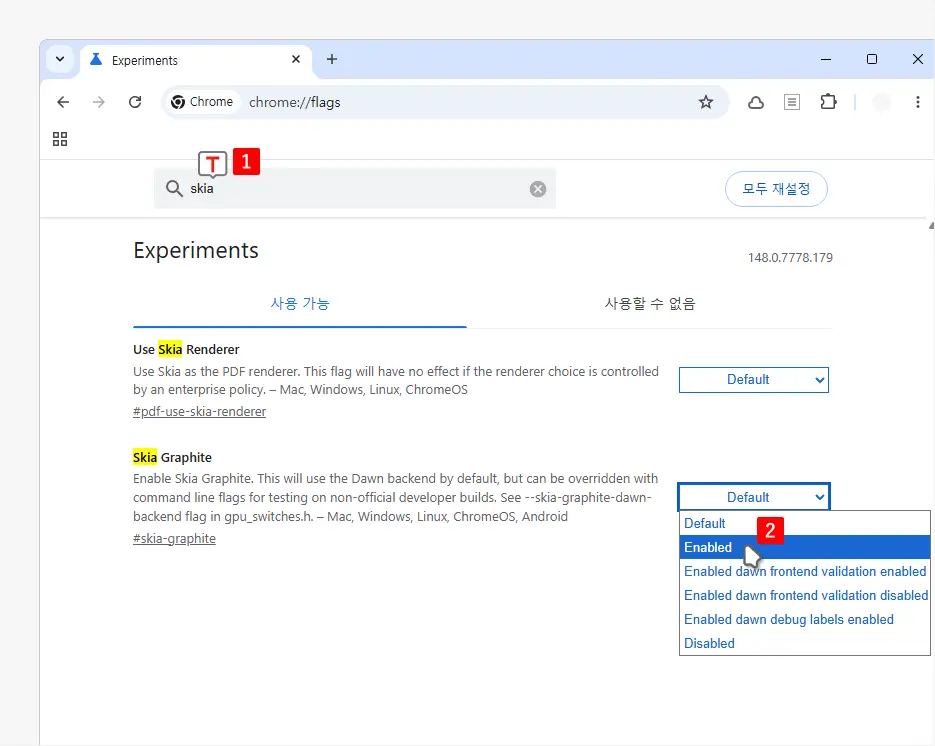The image size is (935, 746).
Task: Collapse the Skia Graphite Default dropdown
Action: [x=754, y=497]
